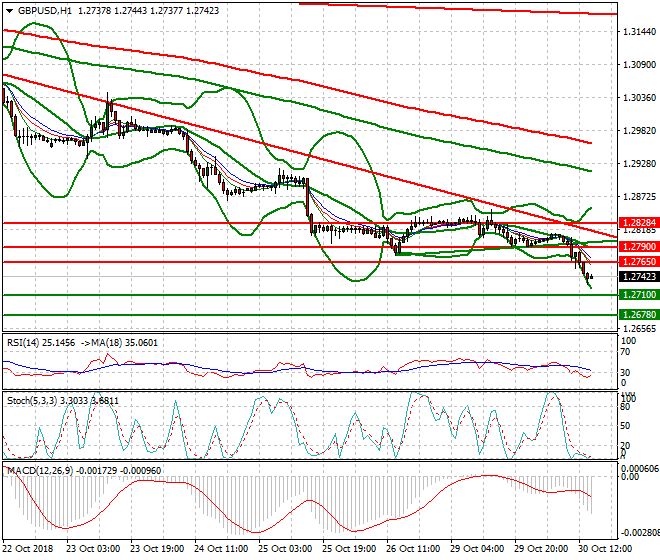The width and height of the screenshot is (660, 560).
Task: Click the 1.30900 price scale value
Action: coord(639,64)
